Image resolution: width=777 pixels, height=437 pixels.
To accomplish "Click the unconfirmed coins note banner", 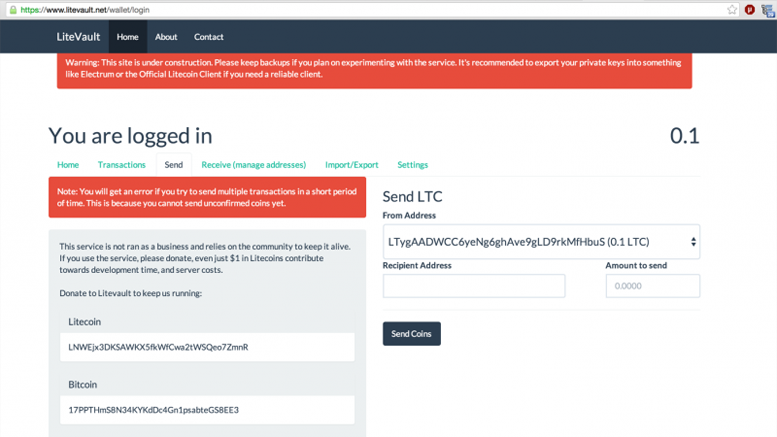I will [207, 197].
